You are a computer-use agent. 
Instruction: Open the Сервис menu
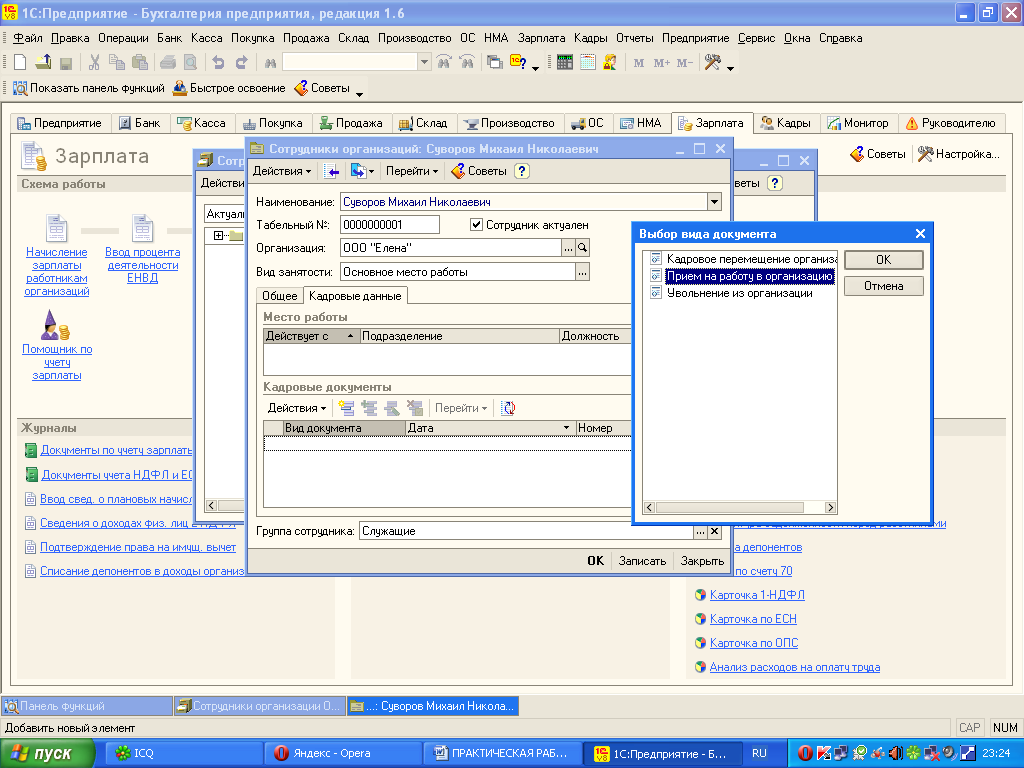[x=756, y=38]
